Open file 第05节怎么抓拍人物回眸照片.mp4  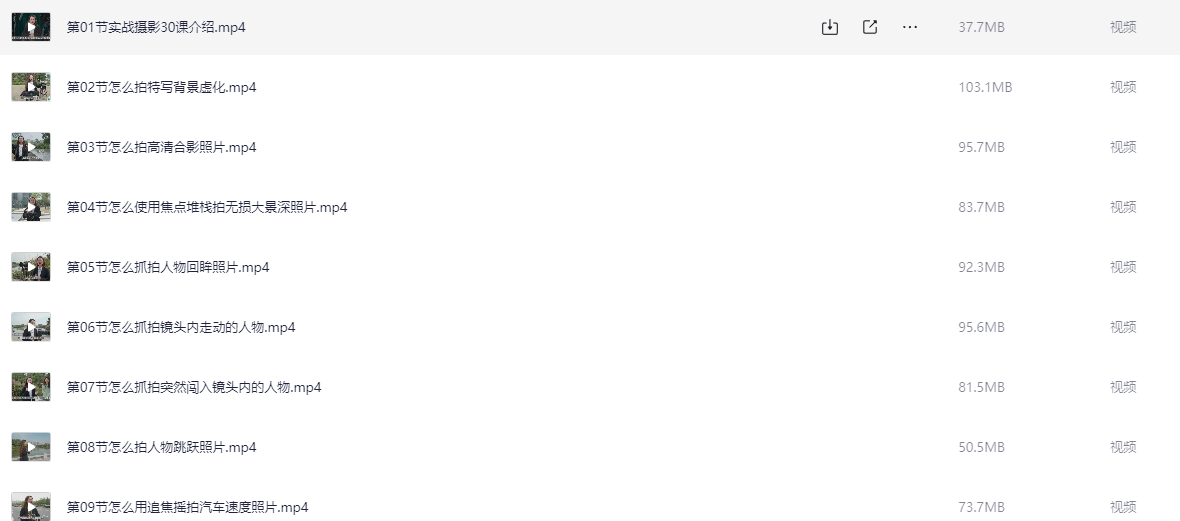(168, 267)
